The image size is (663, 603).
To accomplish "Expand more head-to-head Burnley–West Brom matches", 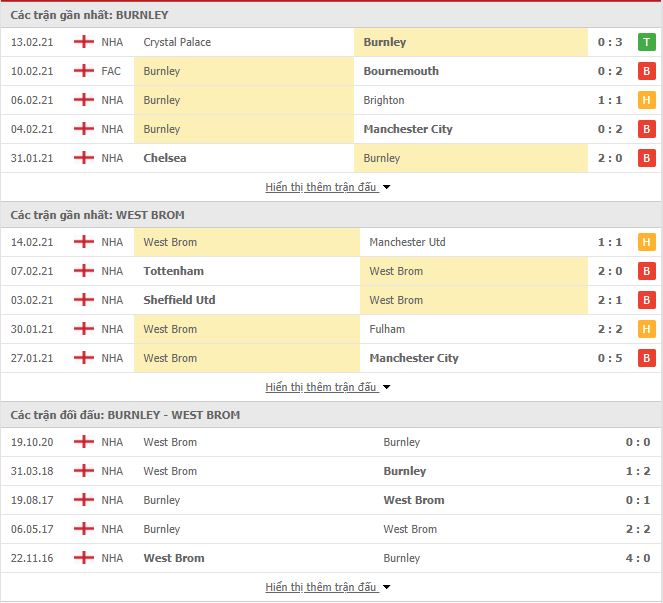I will (x=328, y=587).
